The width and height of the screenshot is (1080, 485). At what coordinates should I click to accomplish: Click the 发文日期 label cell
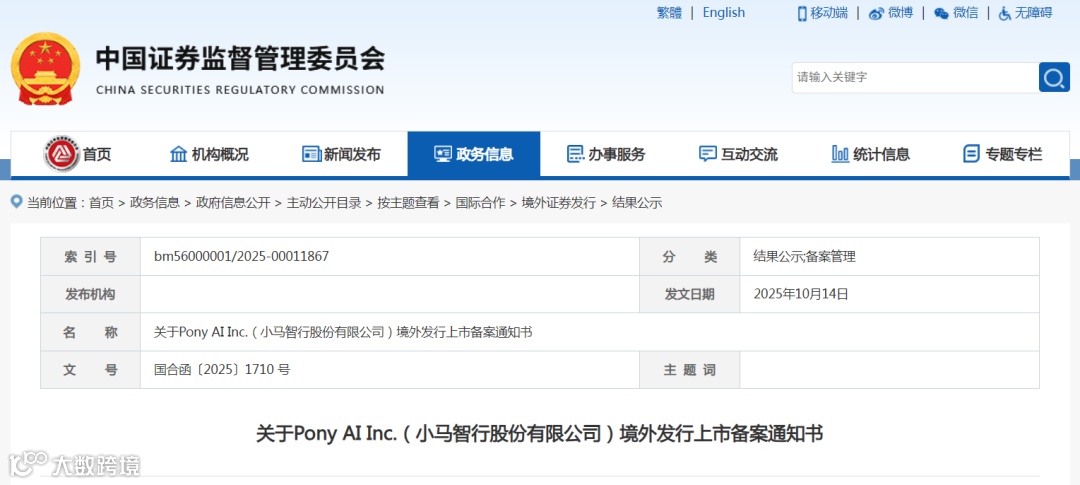689,294
